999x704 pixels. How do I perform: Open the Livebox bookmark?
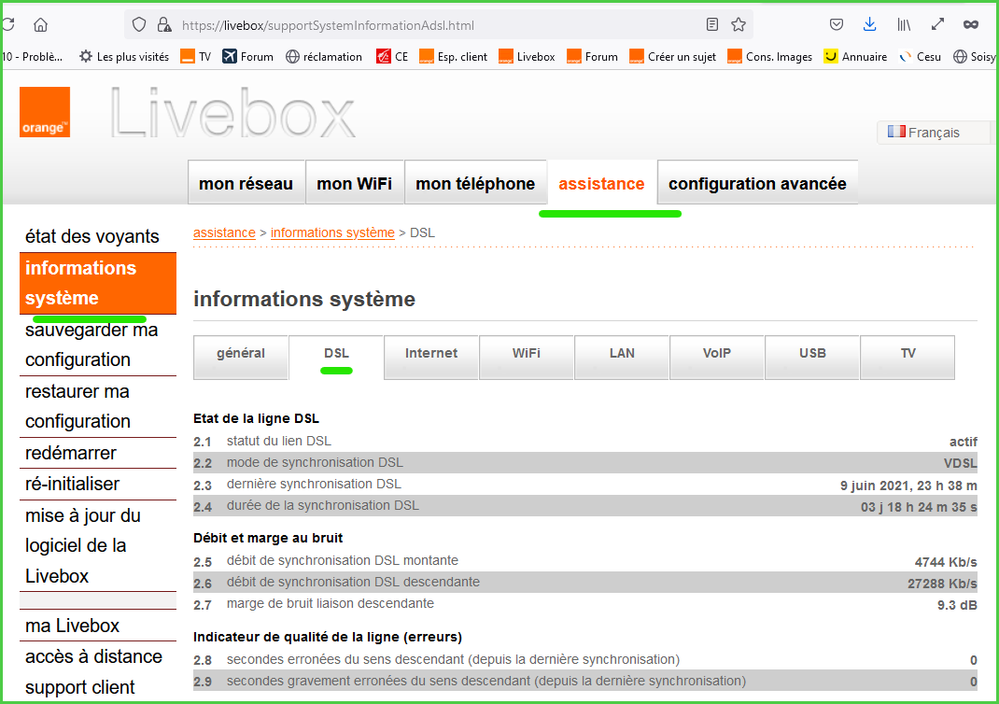[x=527, y=57]
